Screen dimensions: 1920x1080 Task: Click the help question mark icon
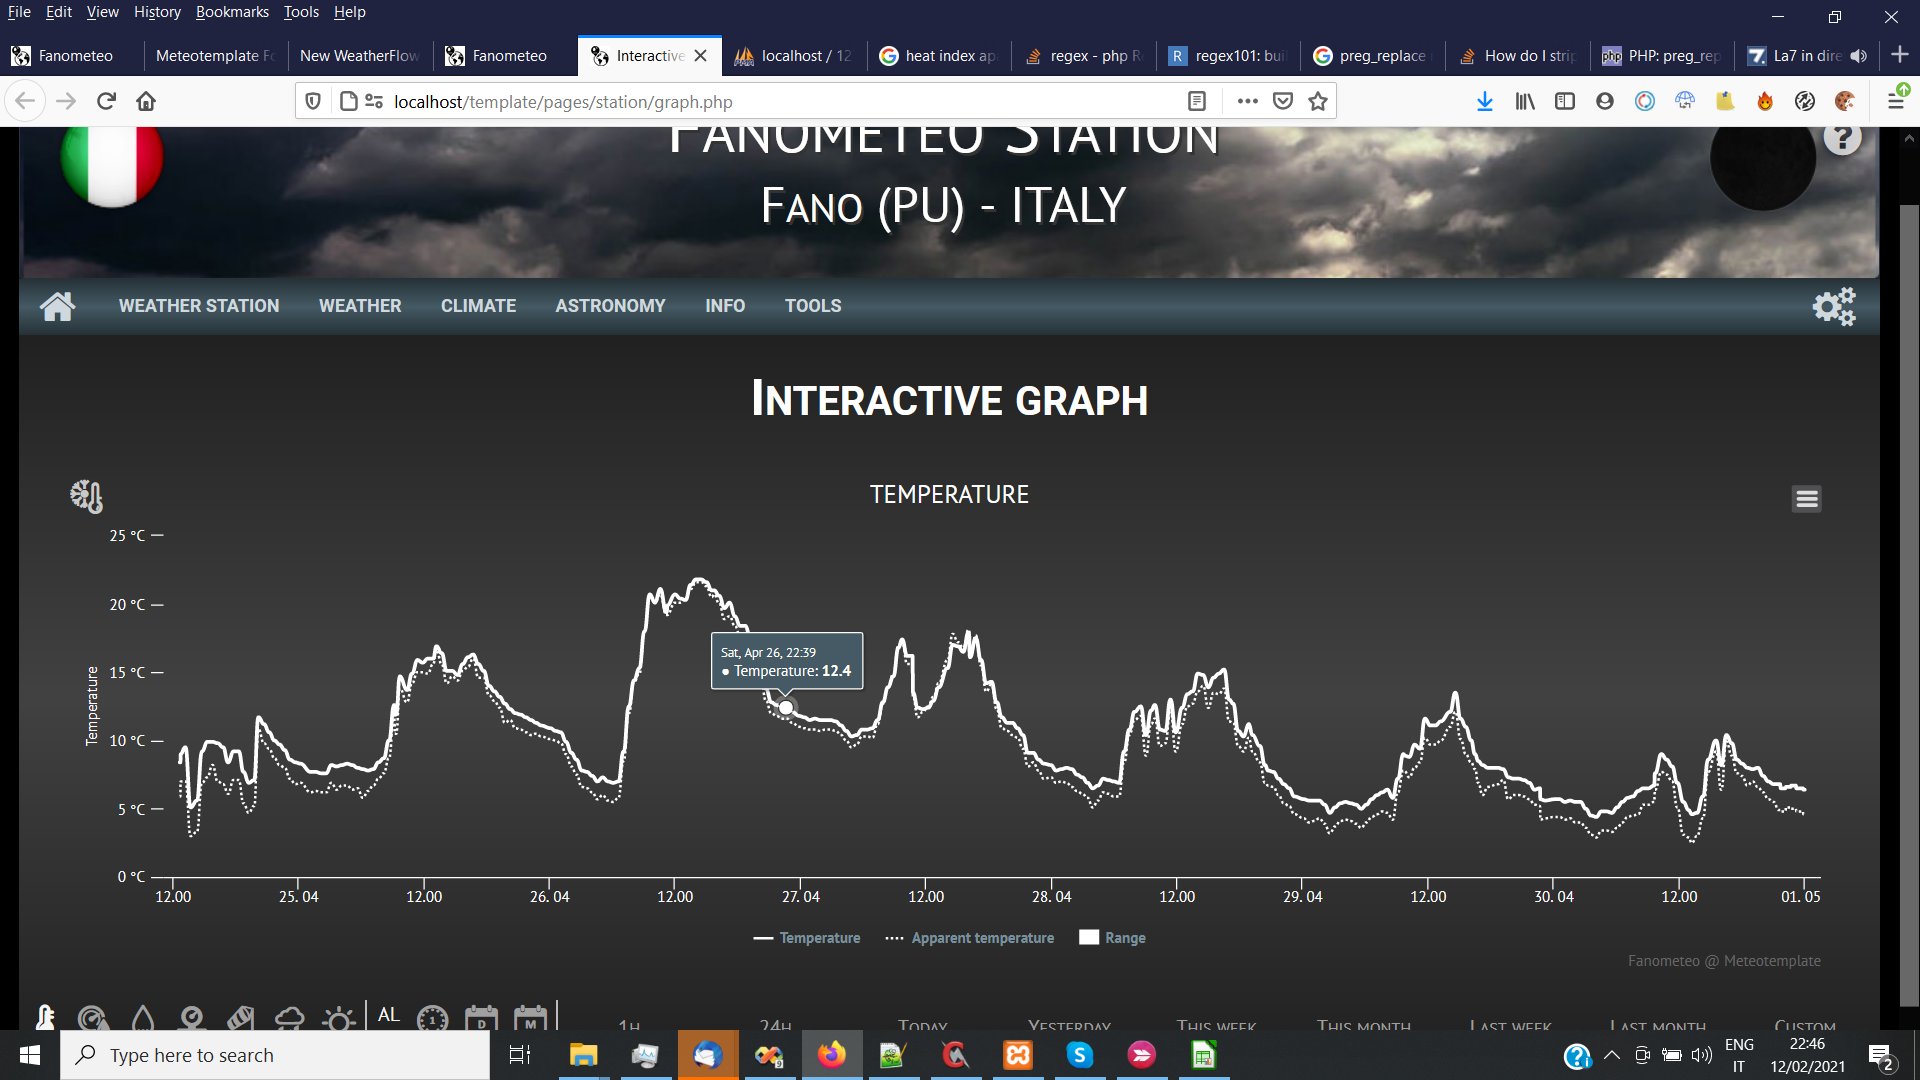1843,137
